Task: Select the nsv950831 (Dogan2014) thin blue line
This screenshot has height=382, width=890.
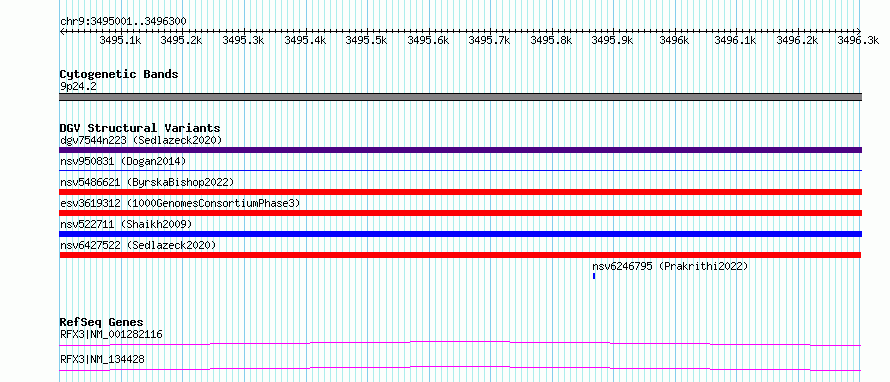Action: point(460,170)
